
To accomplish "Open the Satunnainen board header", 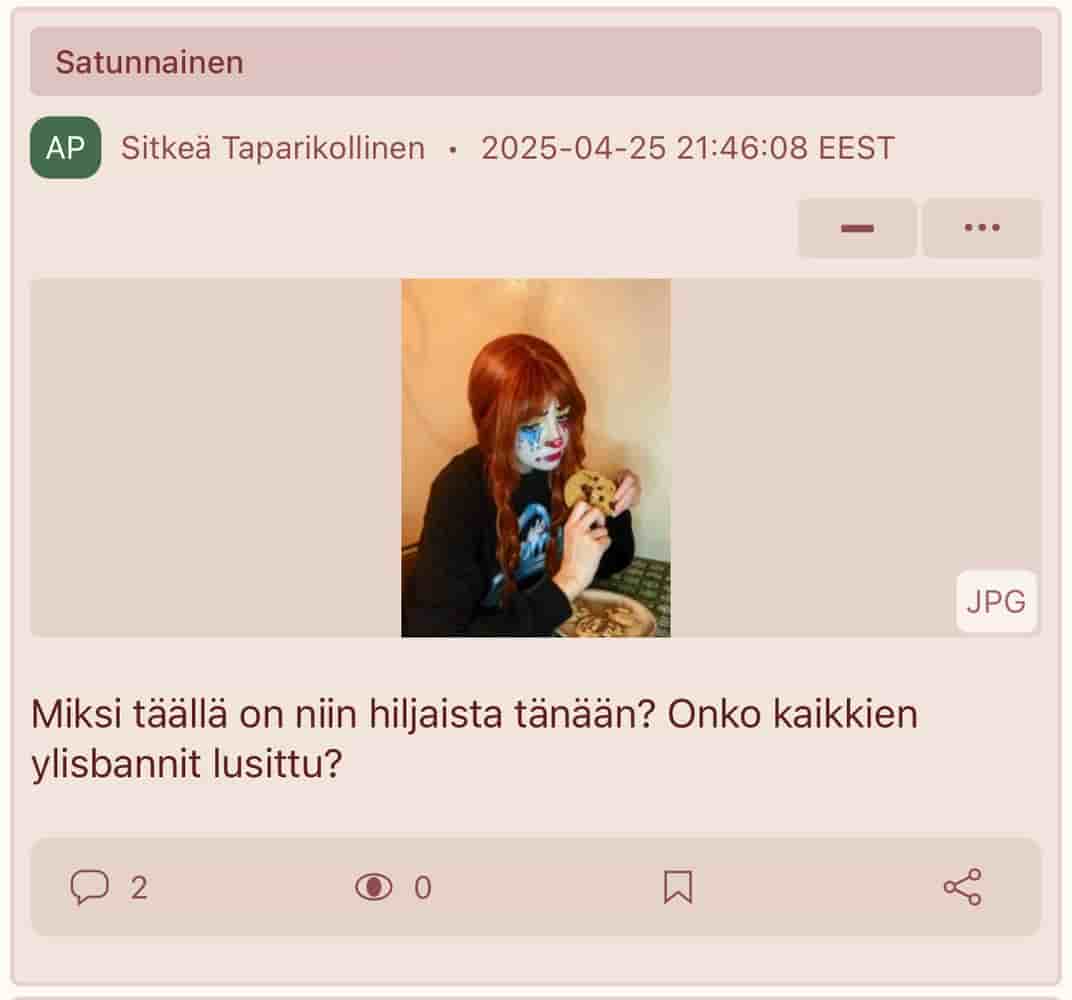I will (535, 62).
